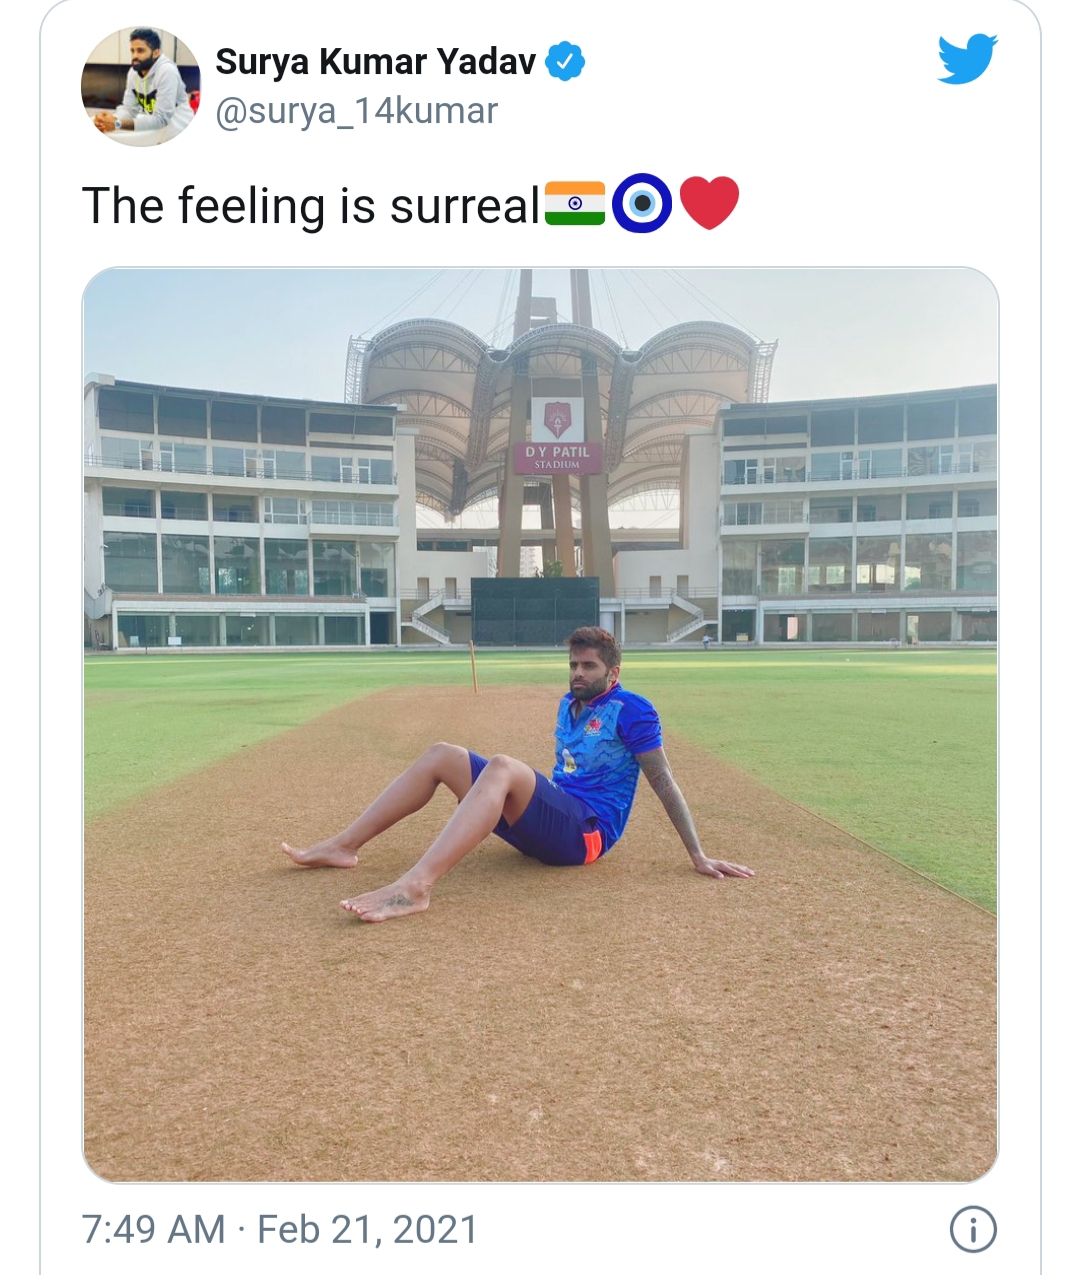Viewport: 1080px width, 1275px height.
Task: Open Surya Kumar Yadav's profile avatar
Action: [x=140, y=87]
